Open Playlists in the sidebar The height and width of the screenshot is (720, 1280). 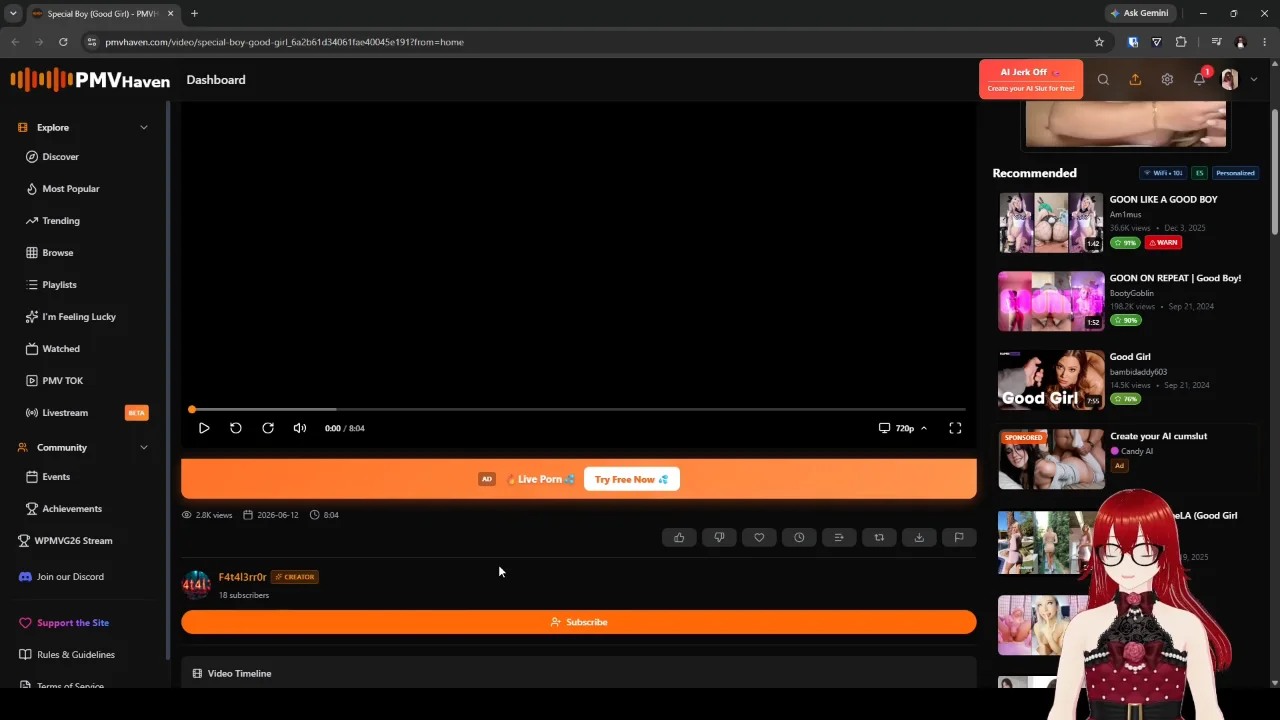59,285
